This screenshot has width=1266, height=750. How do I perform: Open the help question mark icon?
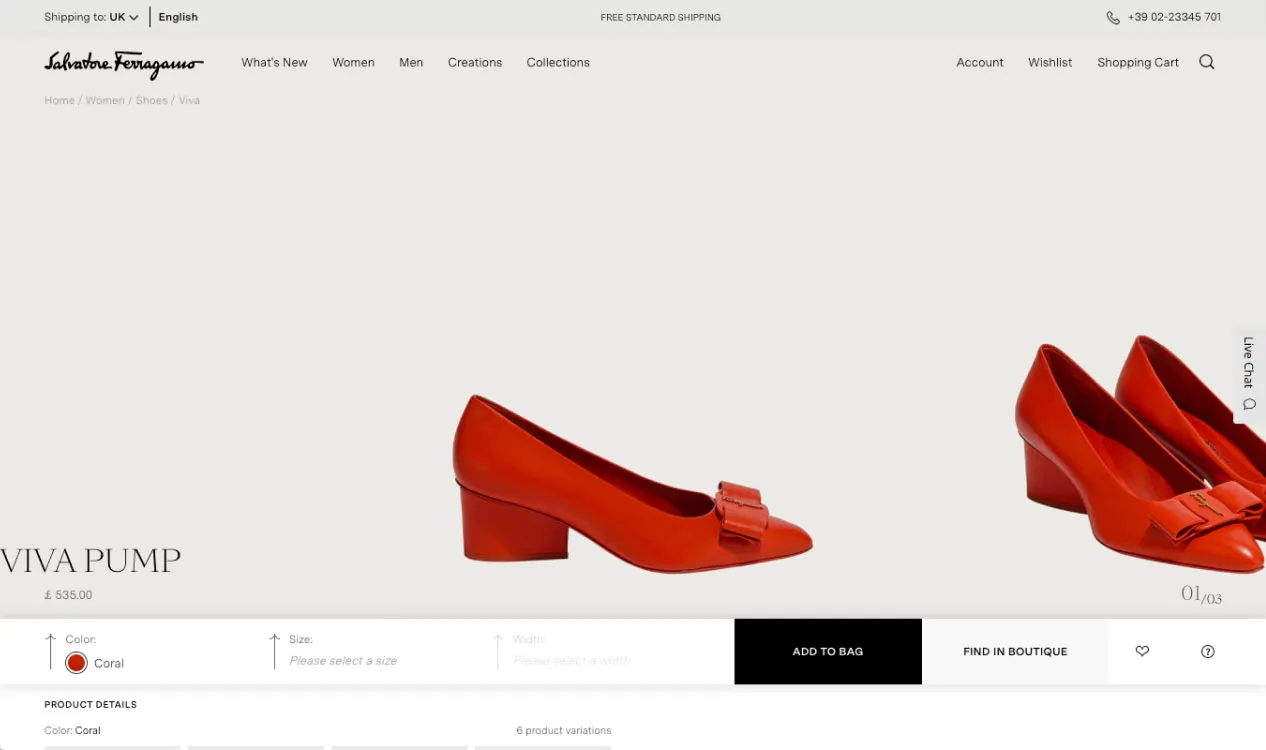tap(1207, 651)
